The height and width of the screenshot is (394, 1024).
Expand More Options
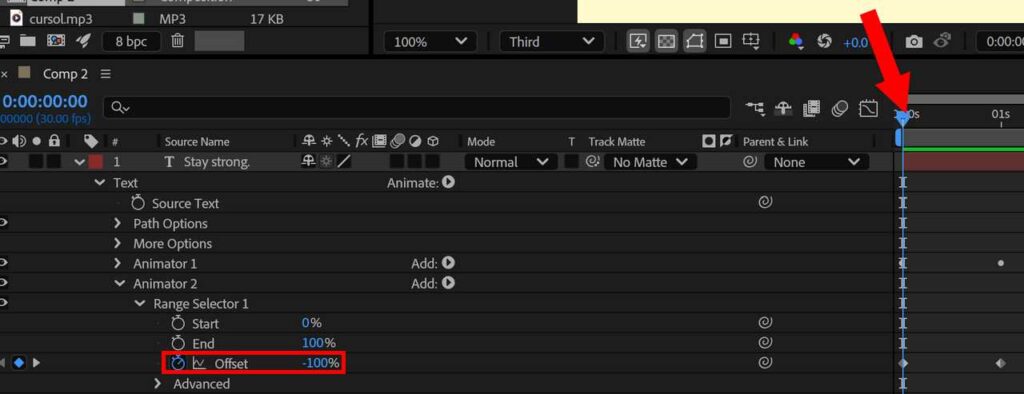(118, 243)
